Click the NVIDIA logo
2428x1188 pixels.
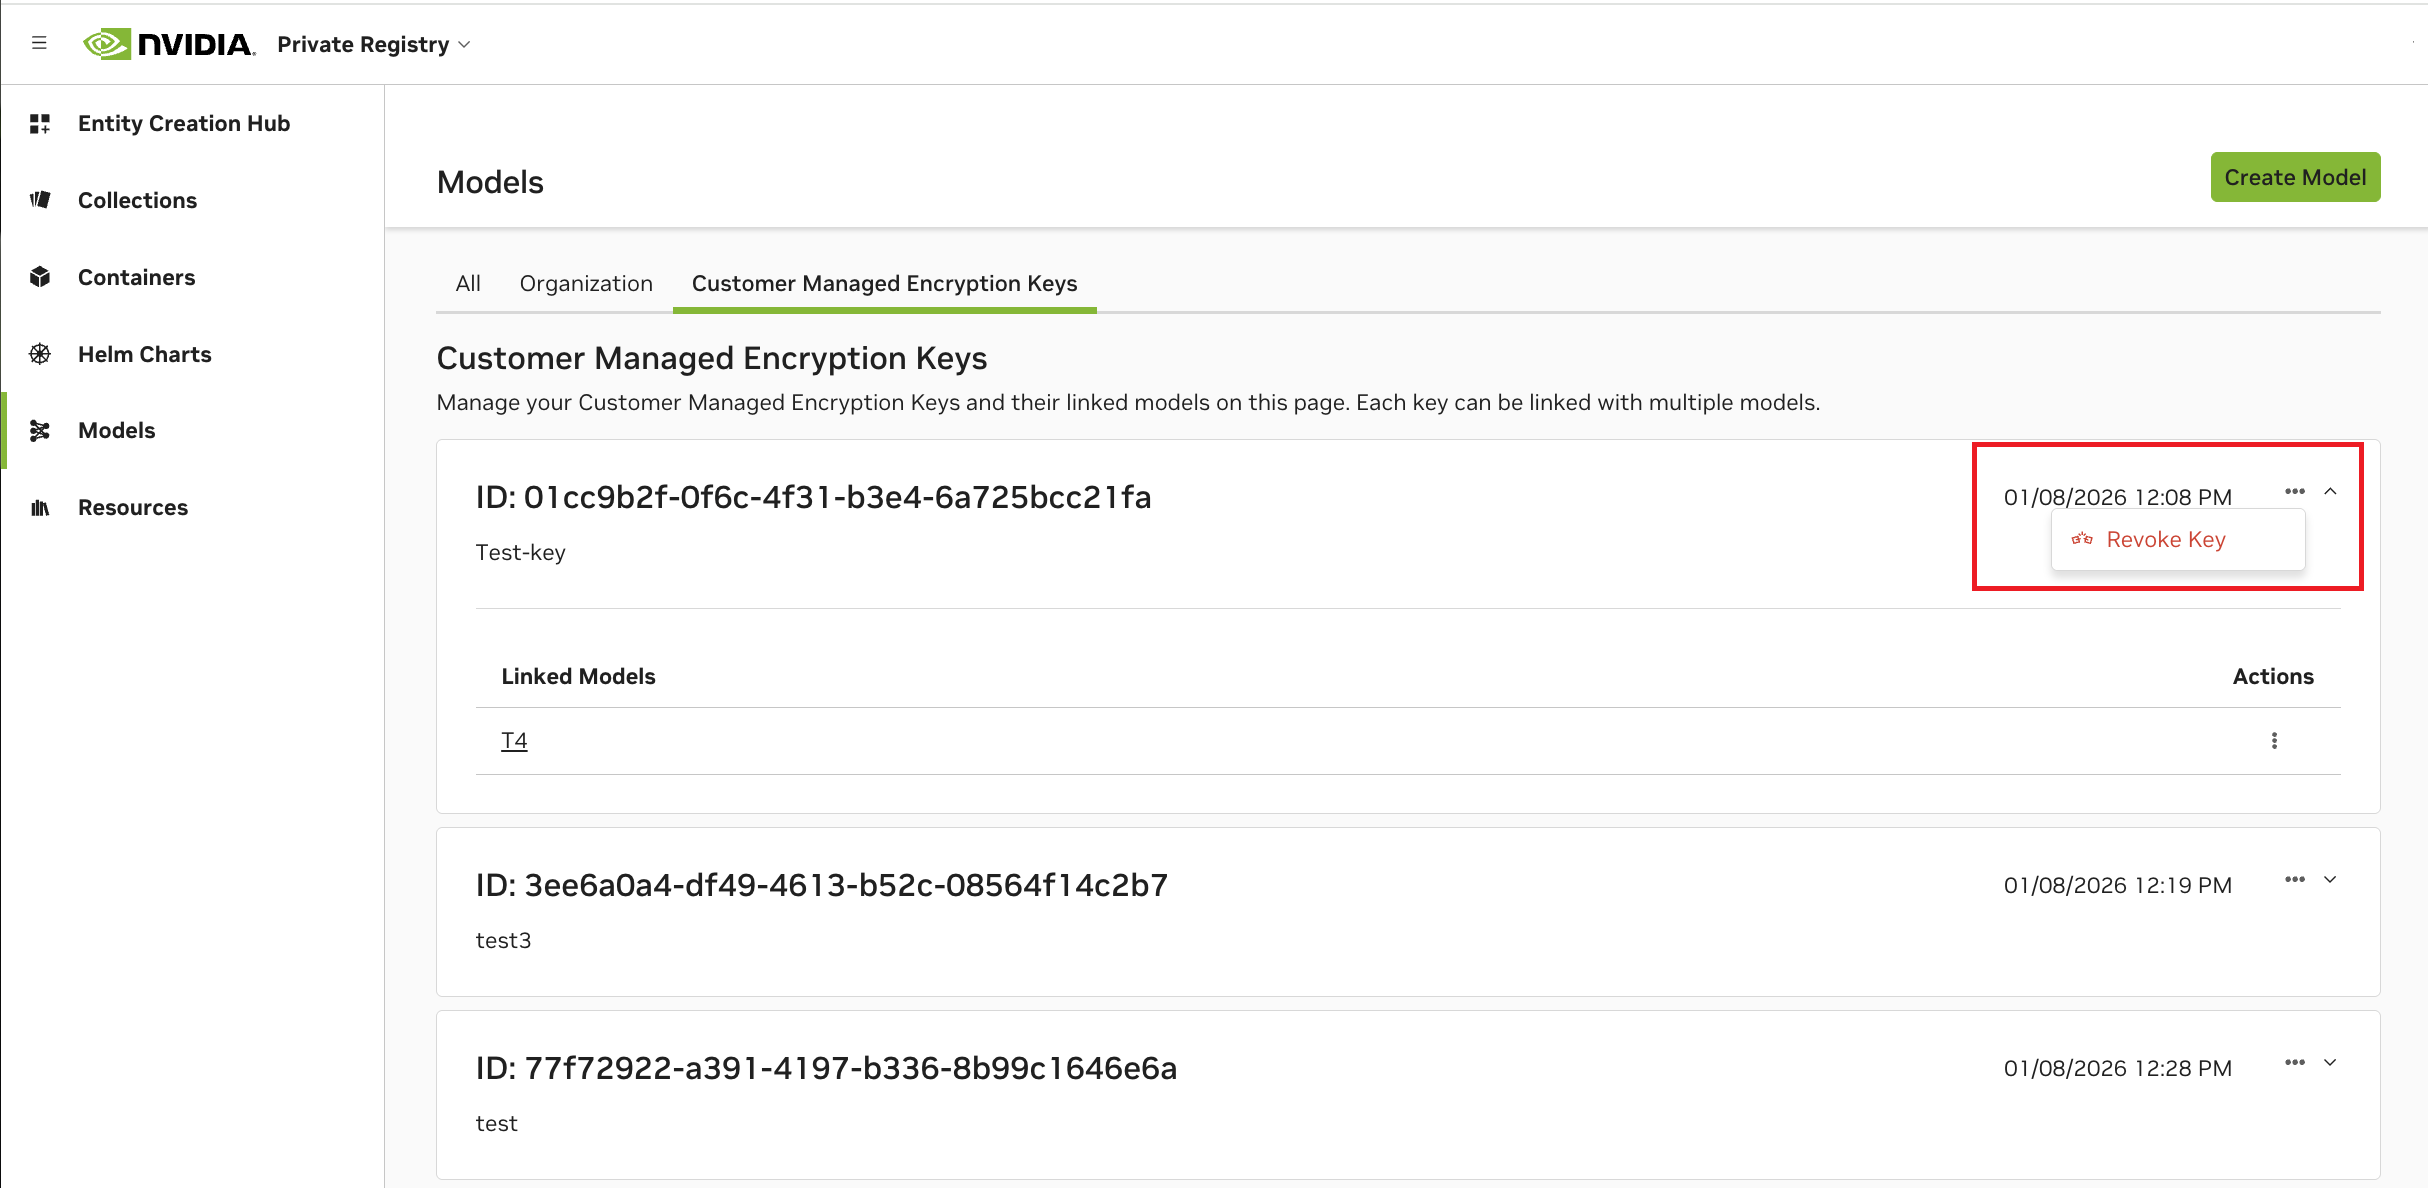(x=168, y=44)
